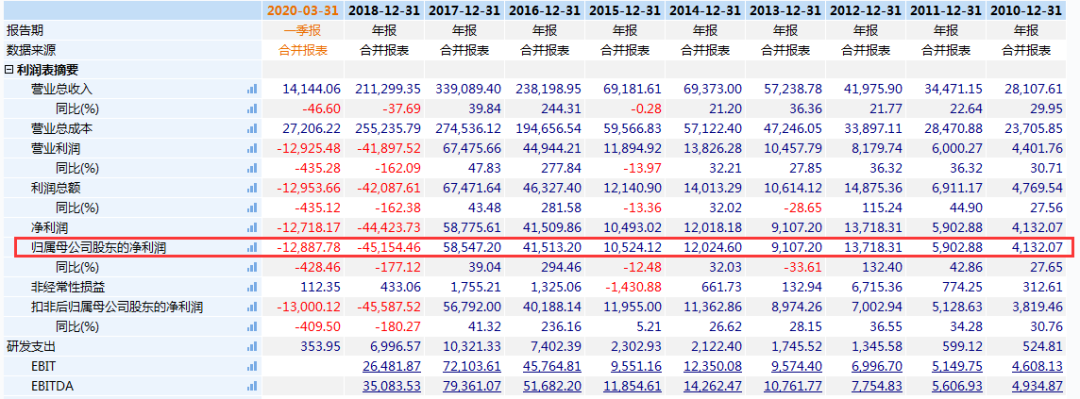Click operating profit cell -12,925.48
The height and width of the screenshot is (399, 1080).
(x=309, y=148)
